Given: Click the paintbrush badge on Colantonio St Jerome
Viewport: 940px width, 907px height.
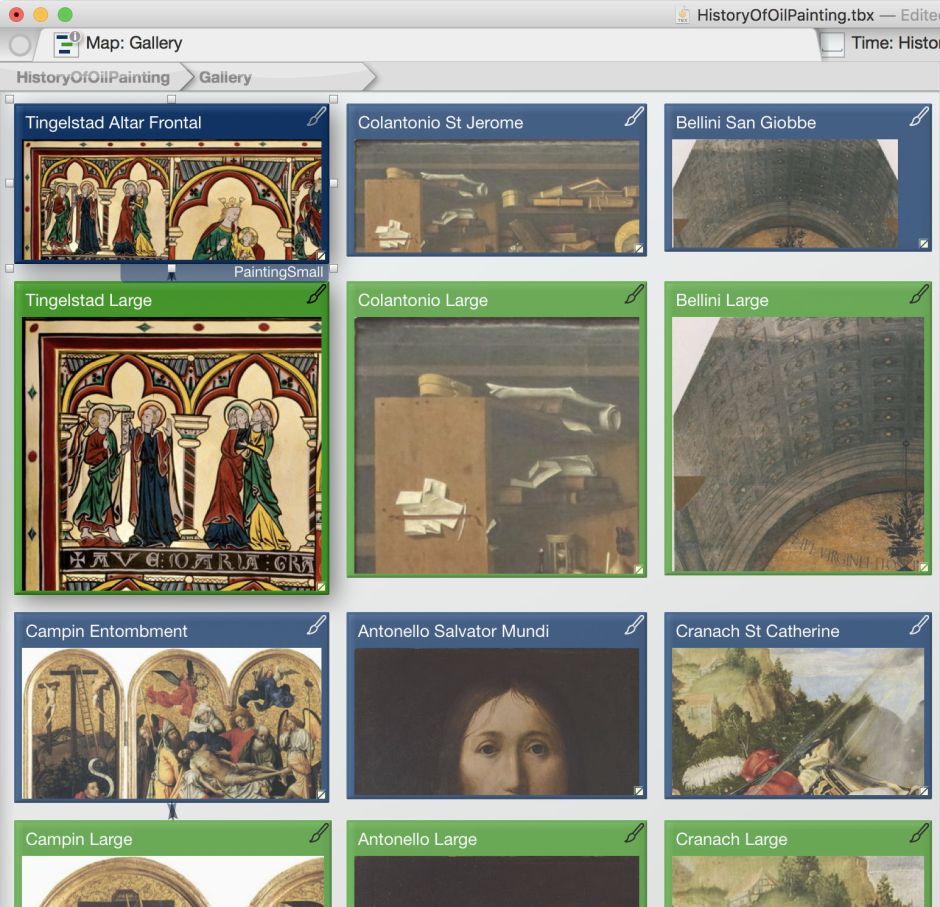Looking at the screenshot, I should click(x=634, y=117).
